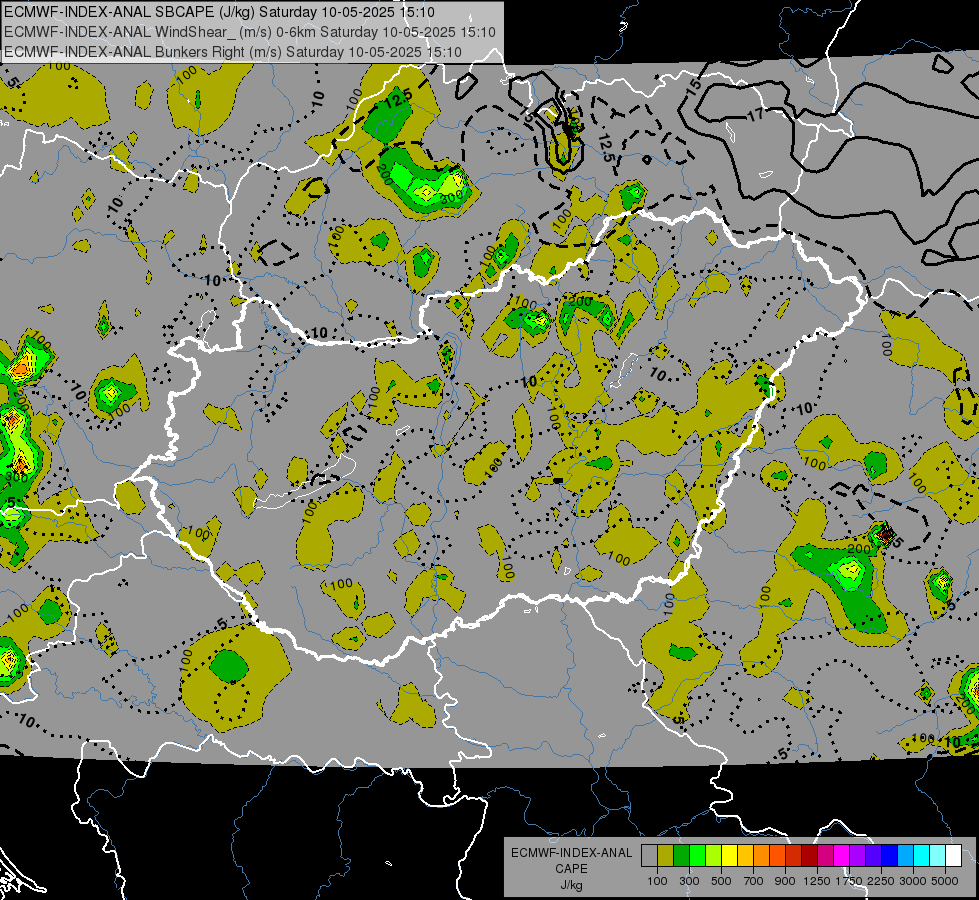
Task: Click the legend title ECMWF-INDEX-ANAL
Action: pyautogui.click(x=571, y=853)
